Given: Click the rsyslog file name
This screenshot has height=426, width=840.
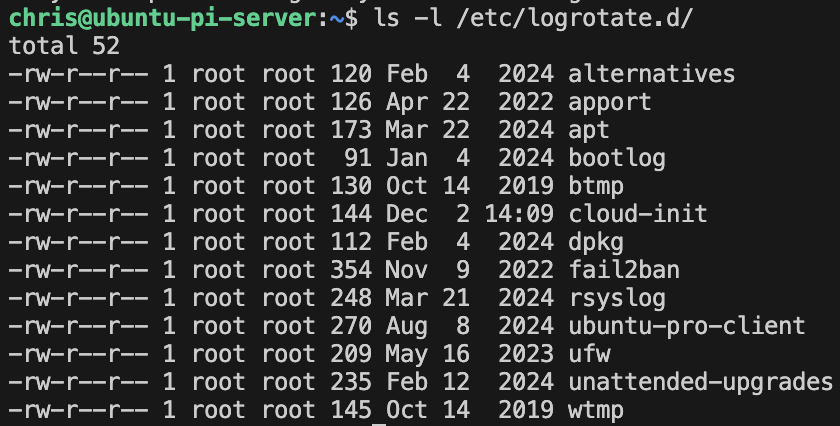Looking at the screenshot, I should 616,298.
